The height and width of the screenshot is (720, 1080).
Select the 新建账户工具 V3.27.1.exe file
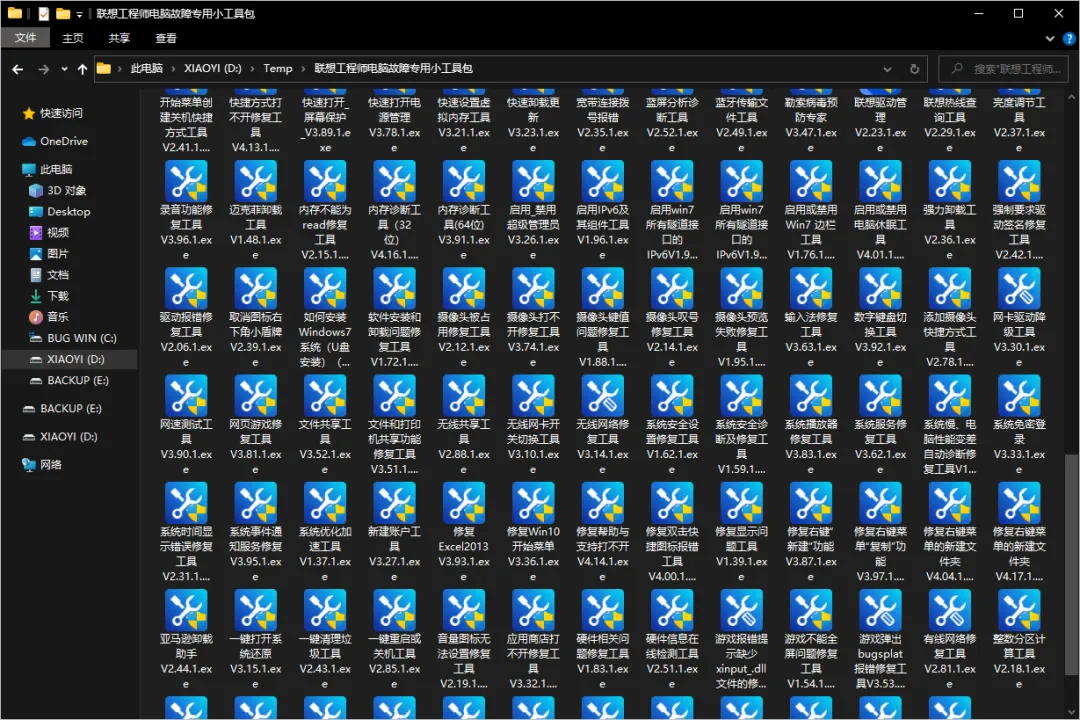[395, 533]
